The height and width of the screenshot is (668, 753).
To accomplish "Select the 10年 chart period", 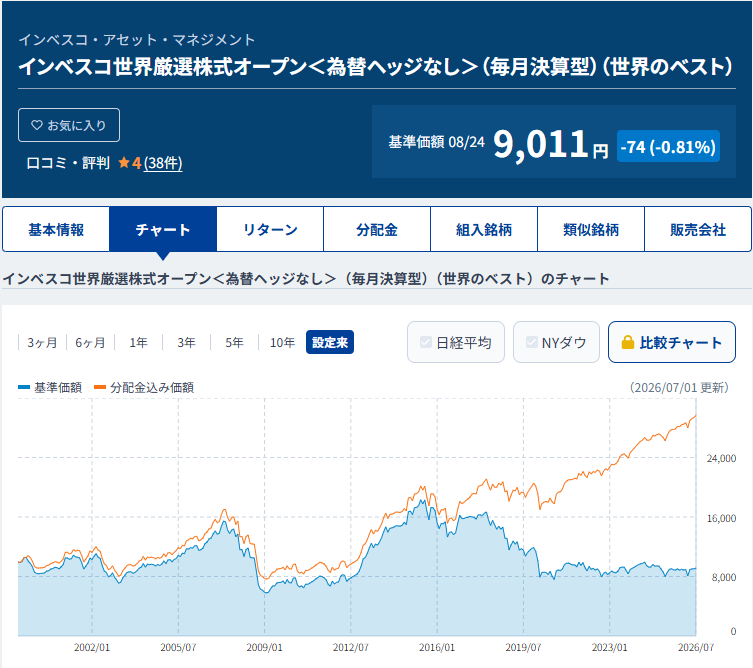I will tap(282, 342).
